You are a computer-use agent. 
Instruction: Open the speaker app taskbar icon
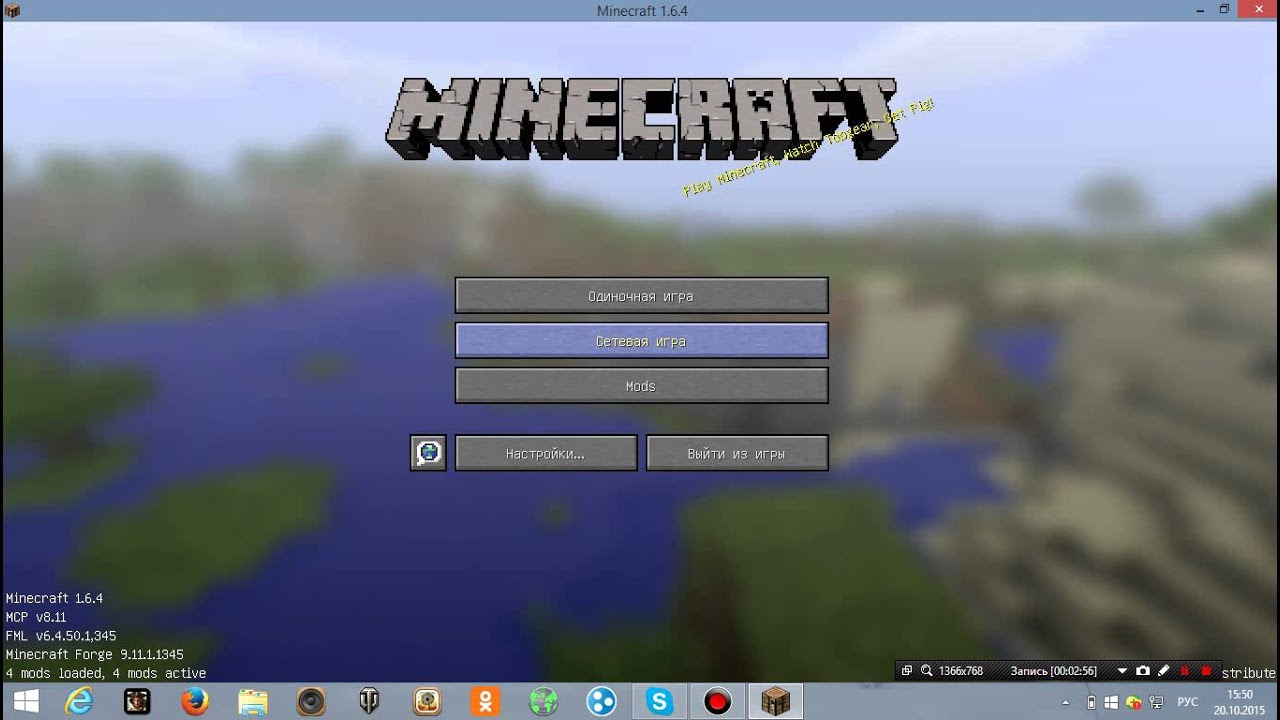(311, 701)
